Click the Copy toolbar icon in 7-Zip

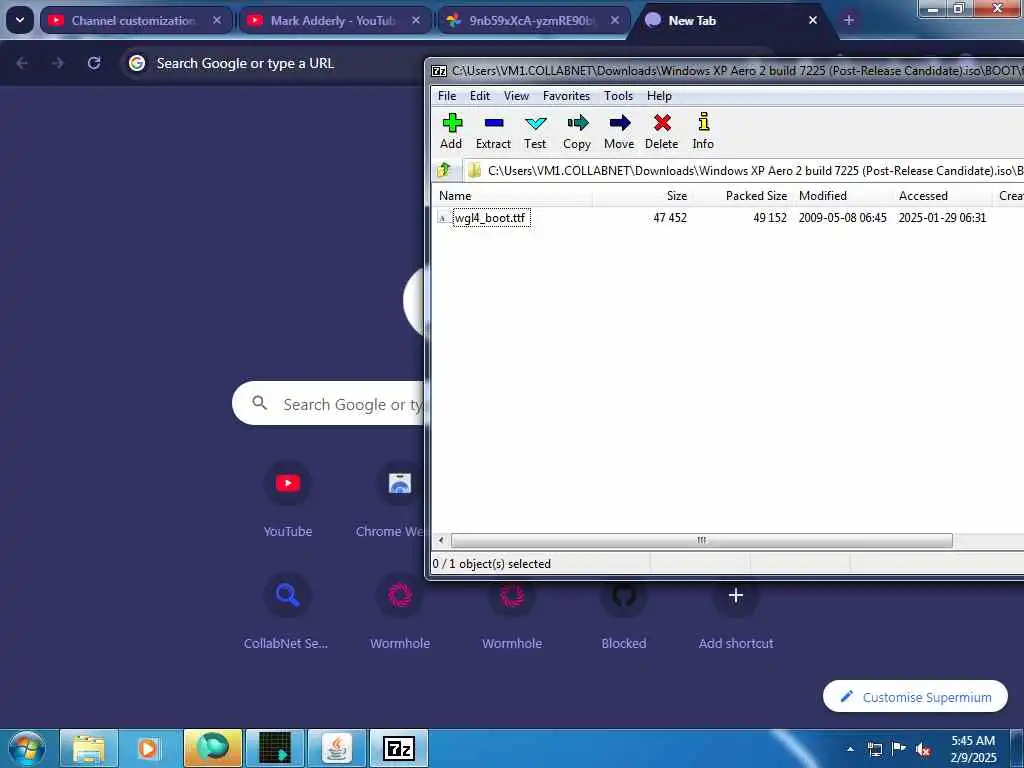577,131
